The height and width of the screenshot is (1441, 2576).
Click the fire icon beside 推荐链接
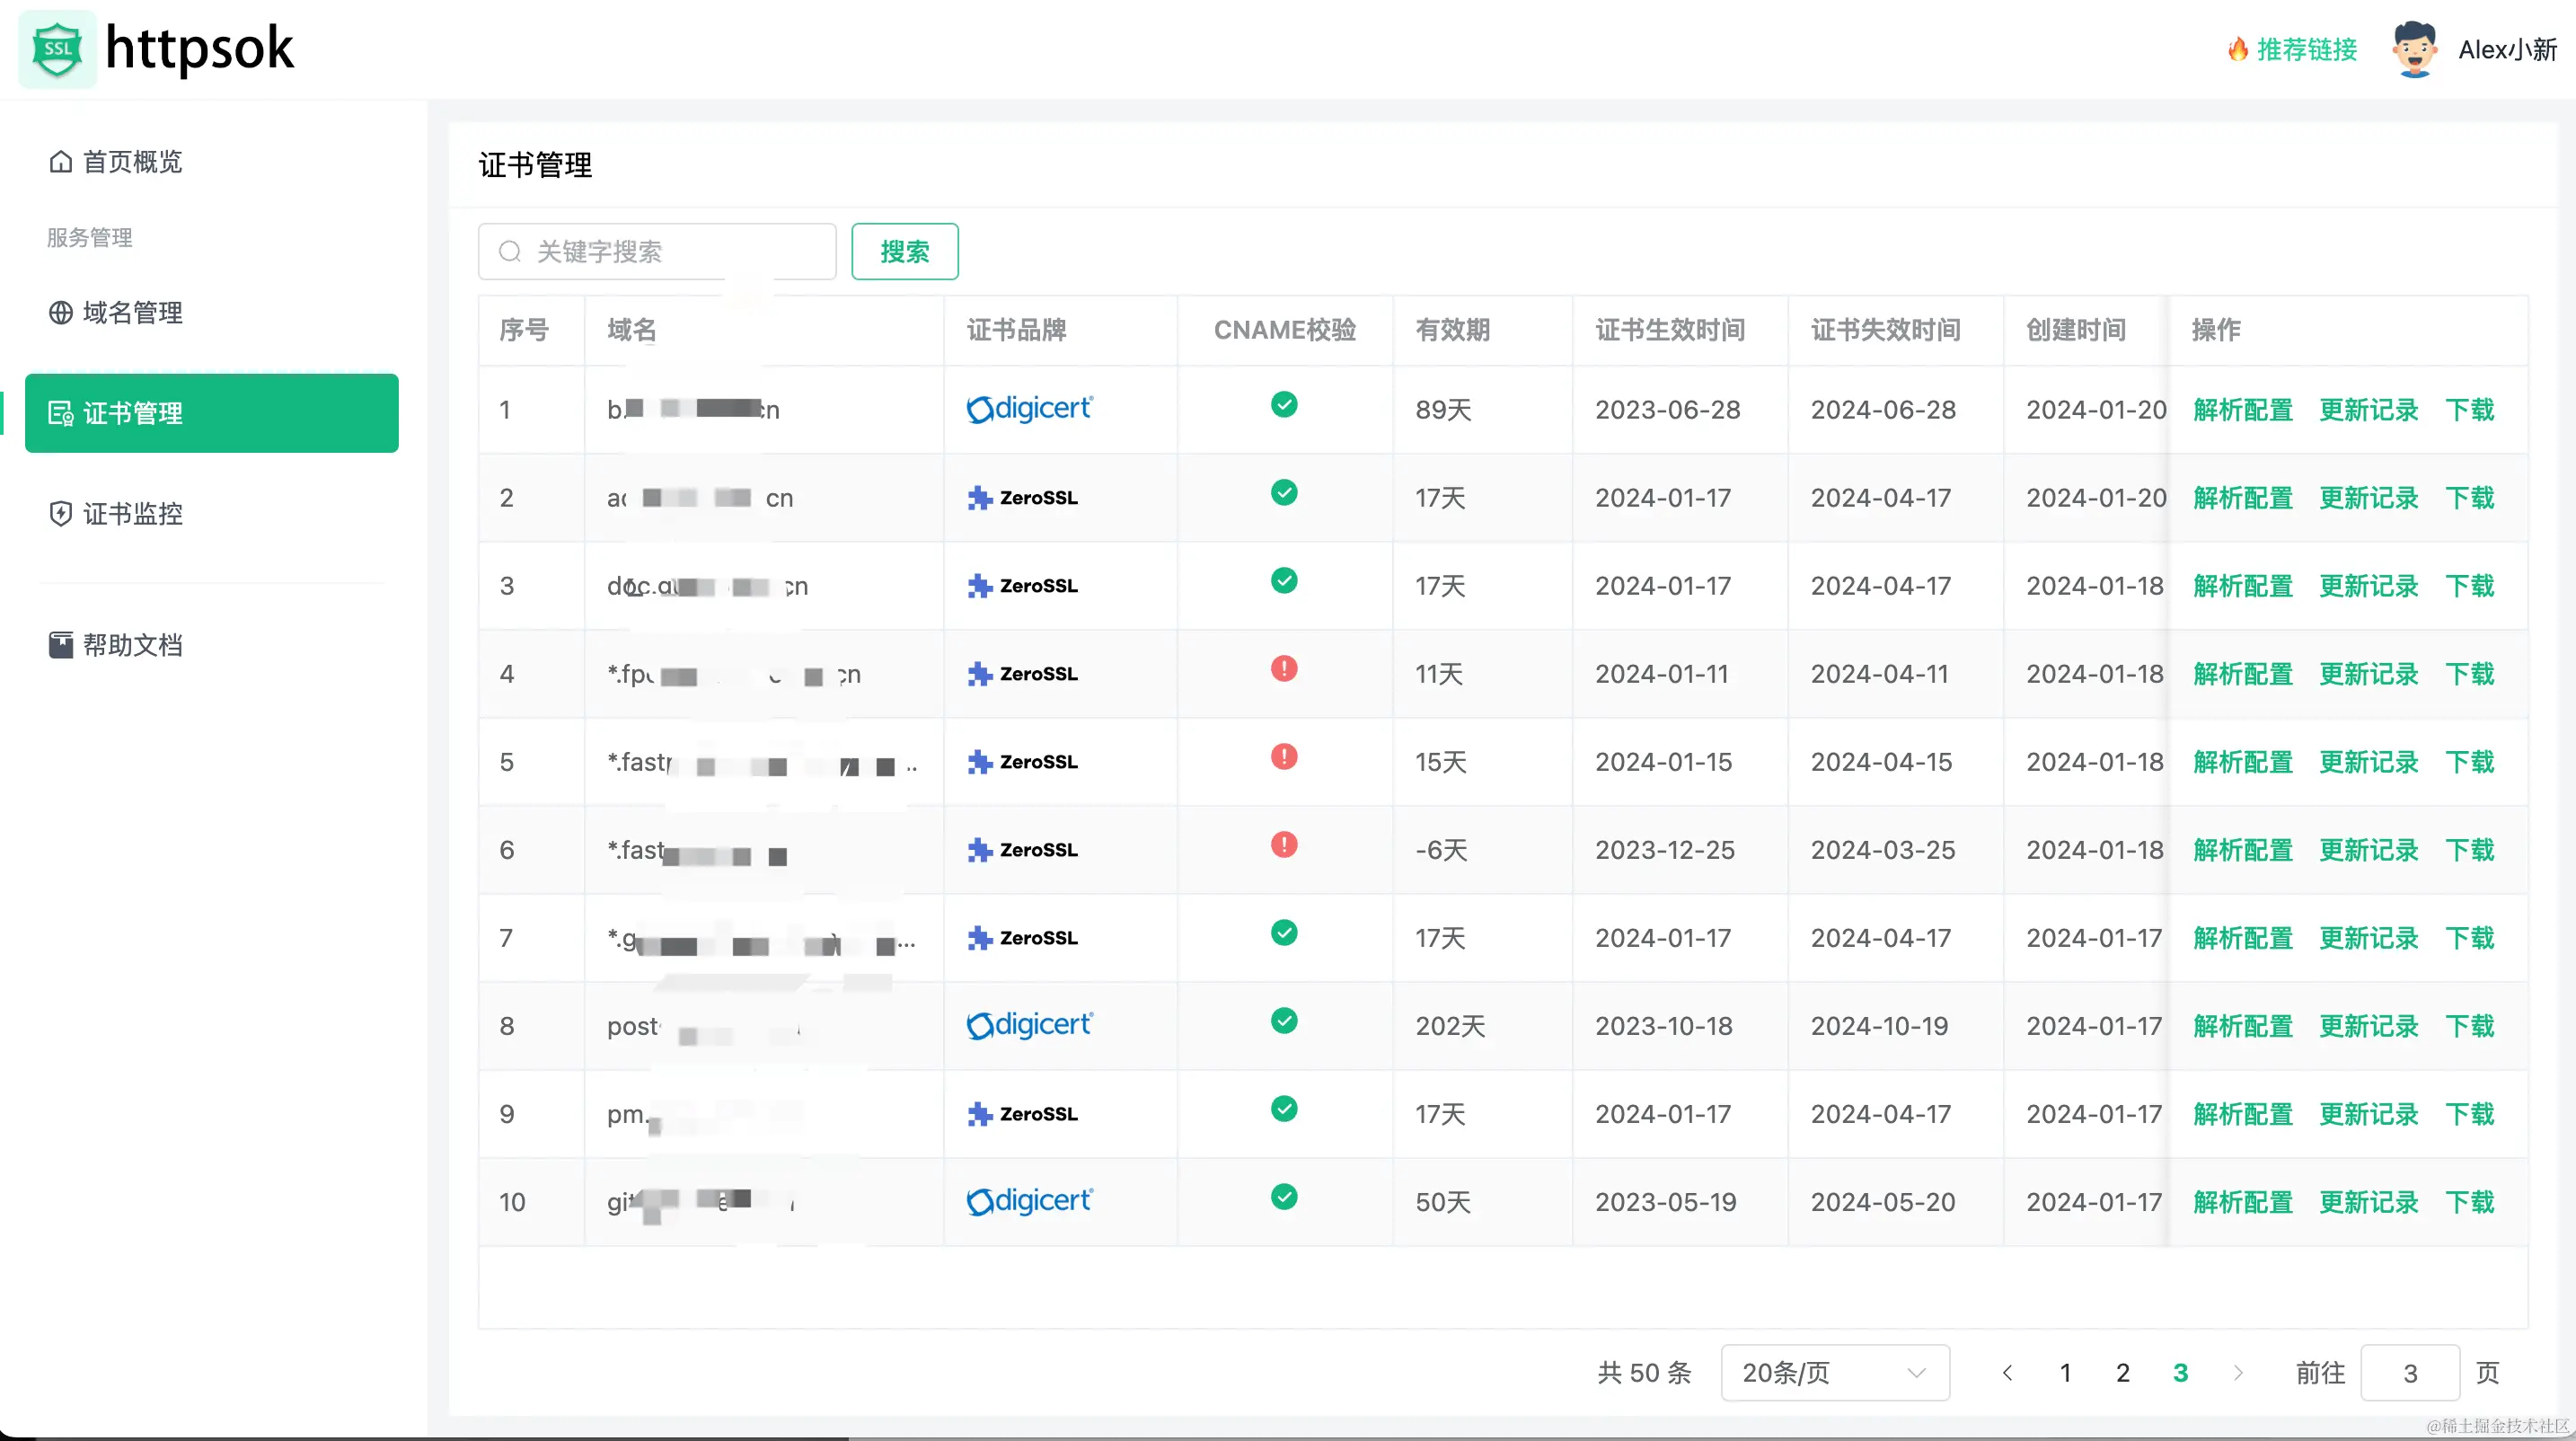2237,49
